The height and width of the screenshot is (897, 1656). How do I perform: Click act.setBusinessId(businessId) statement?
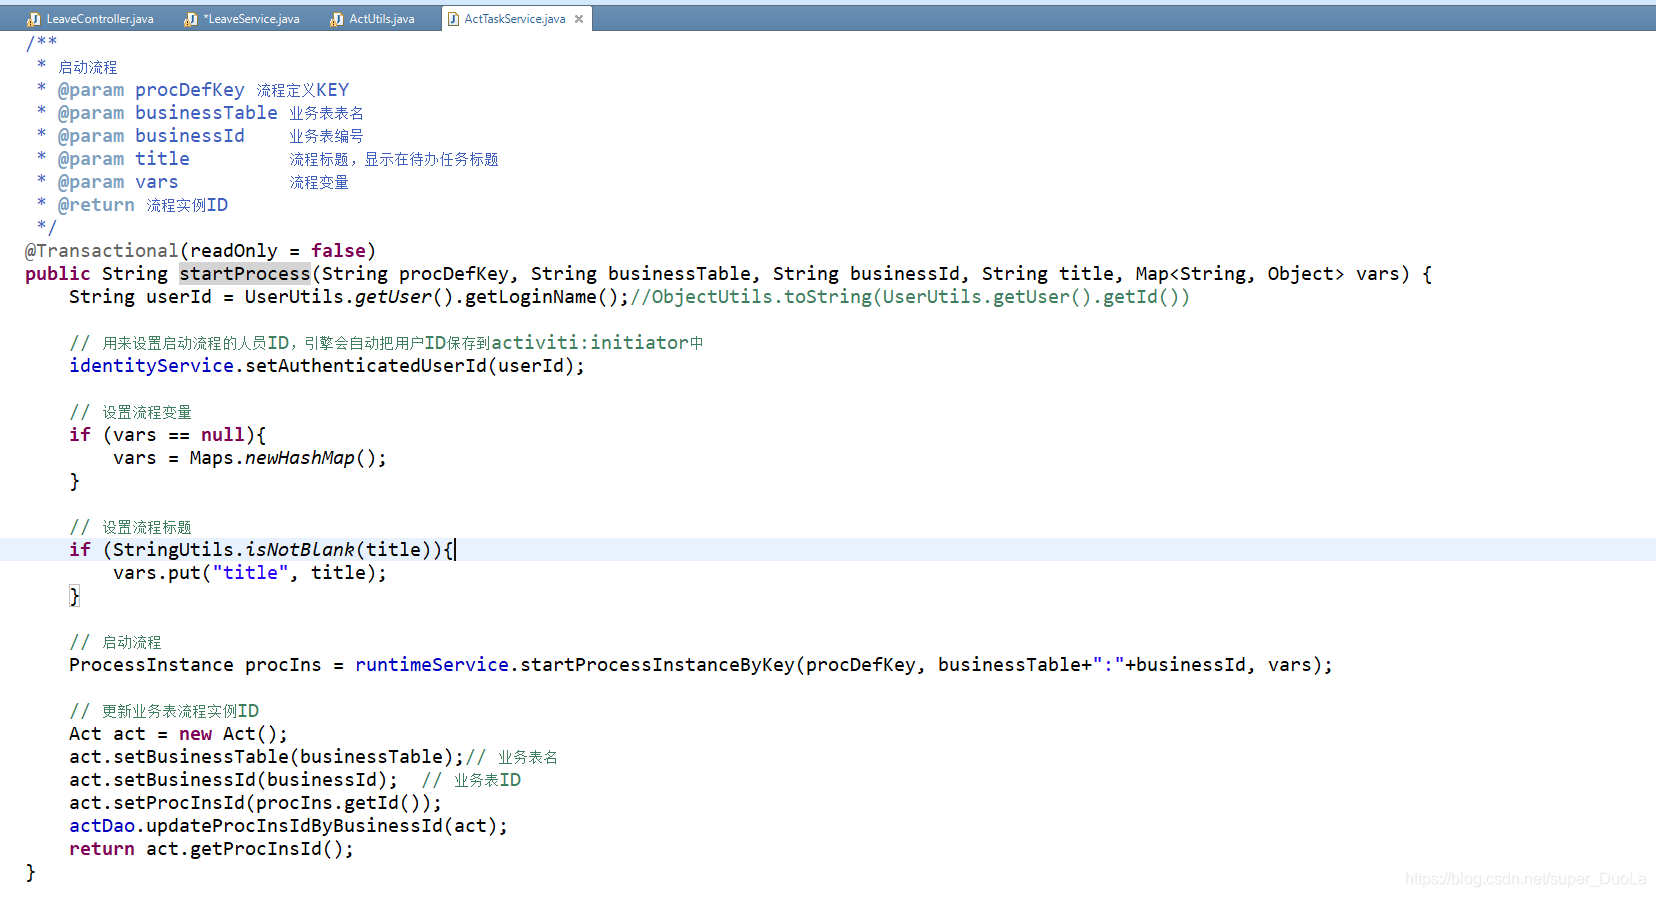(233, 780)
